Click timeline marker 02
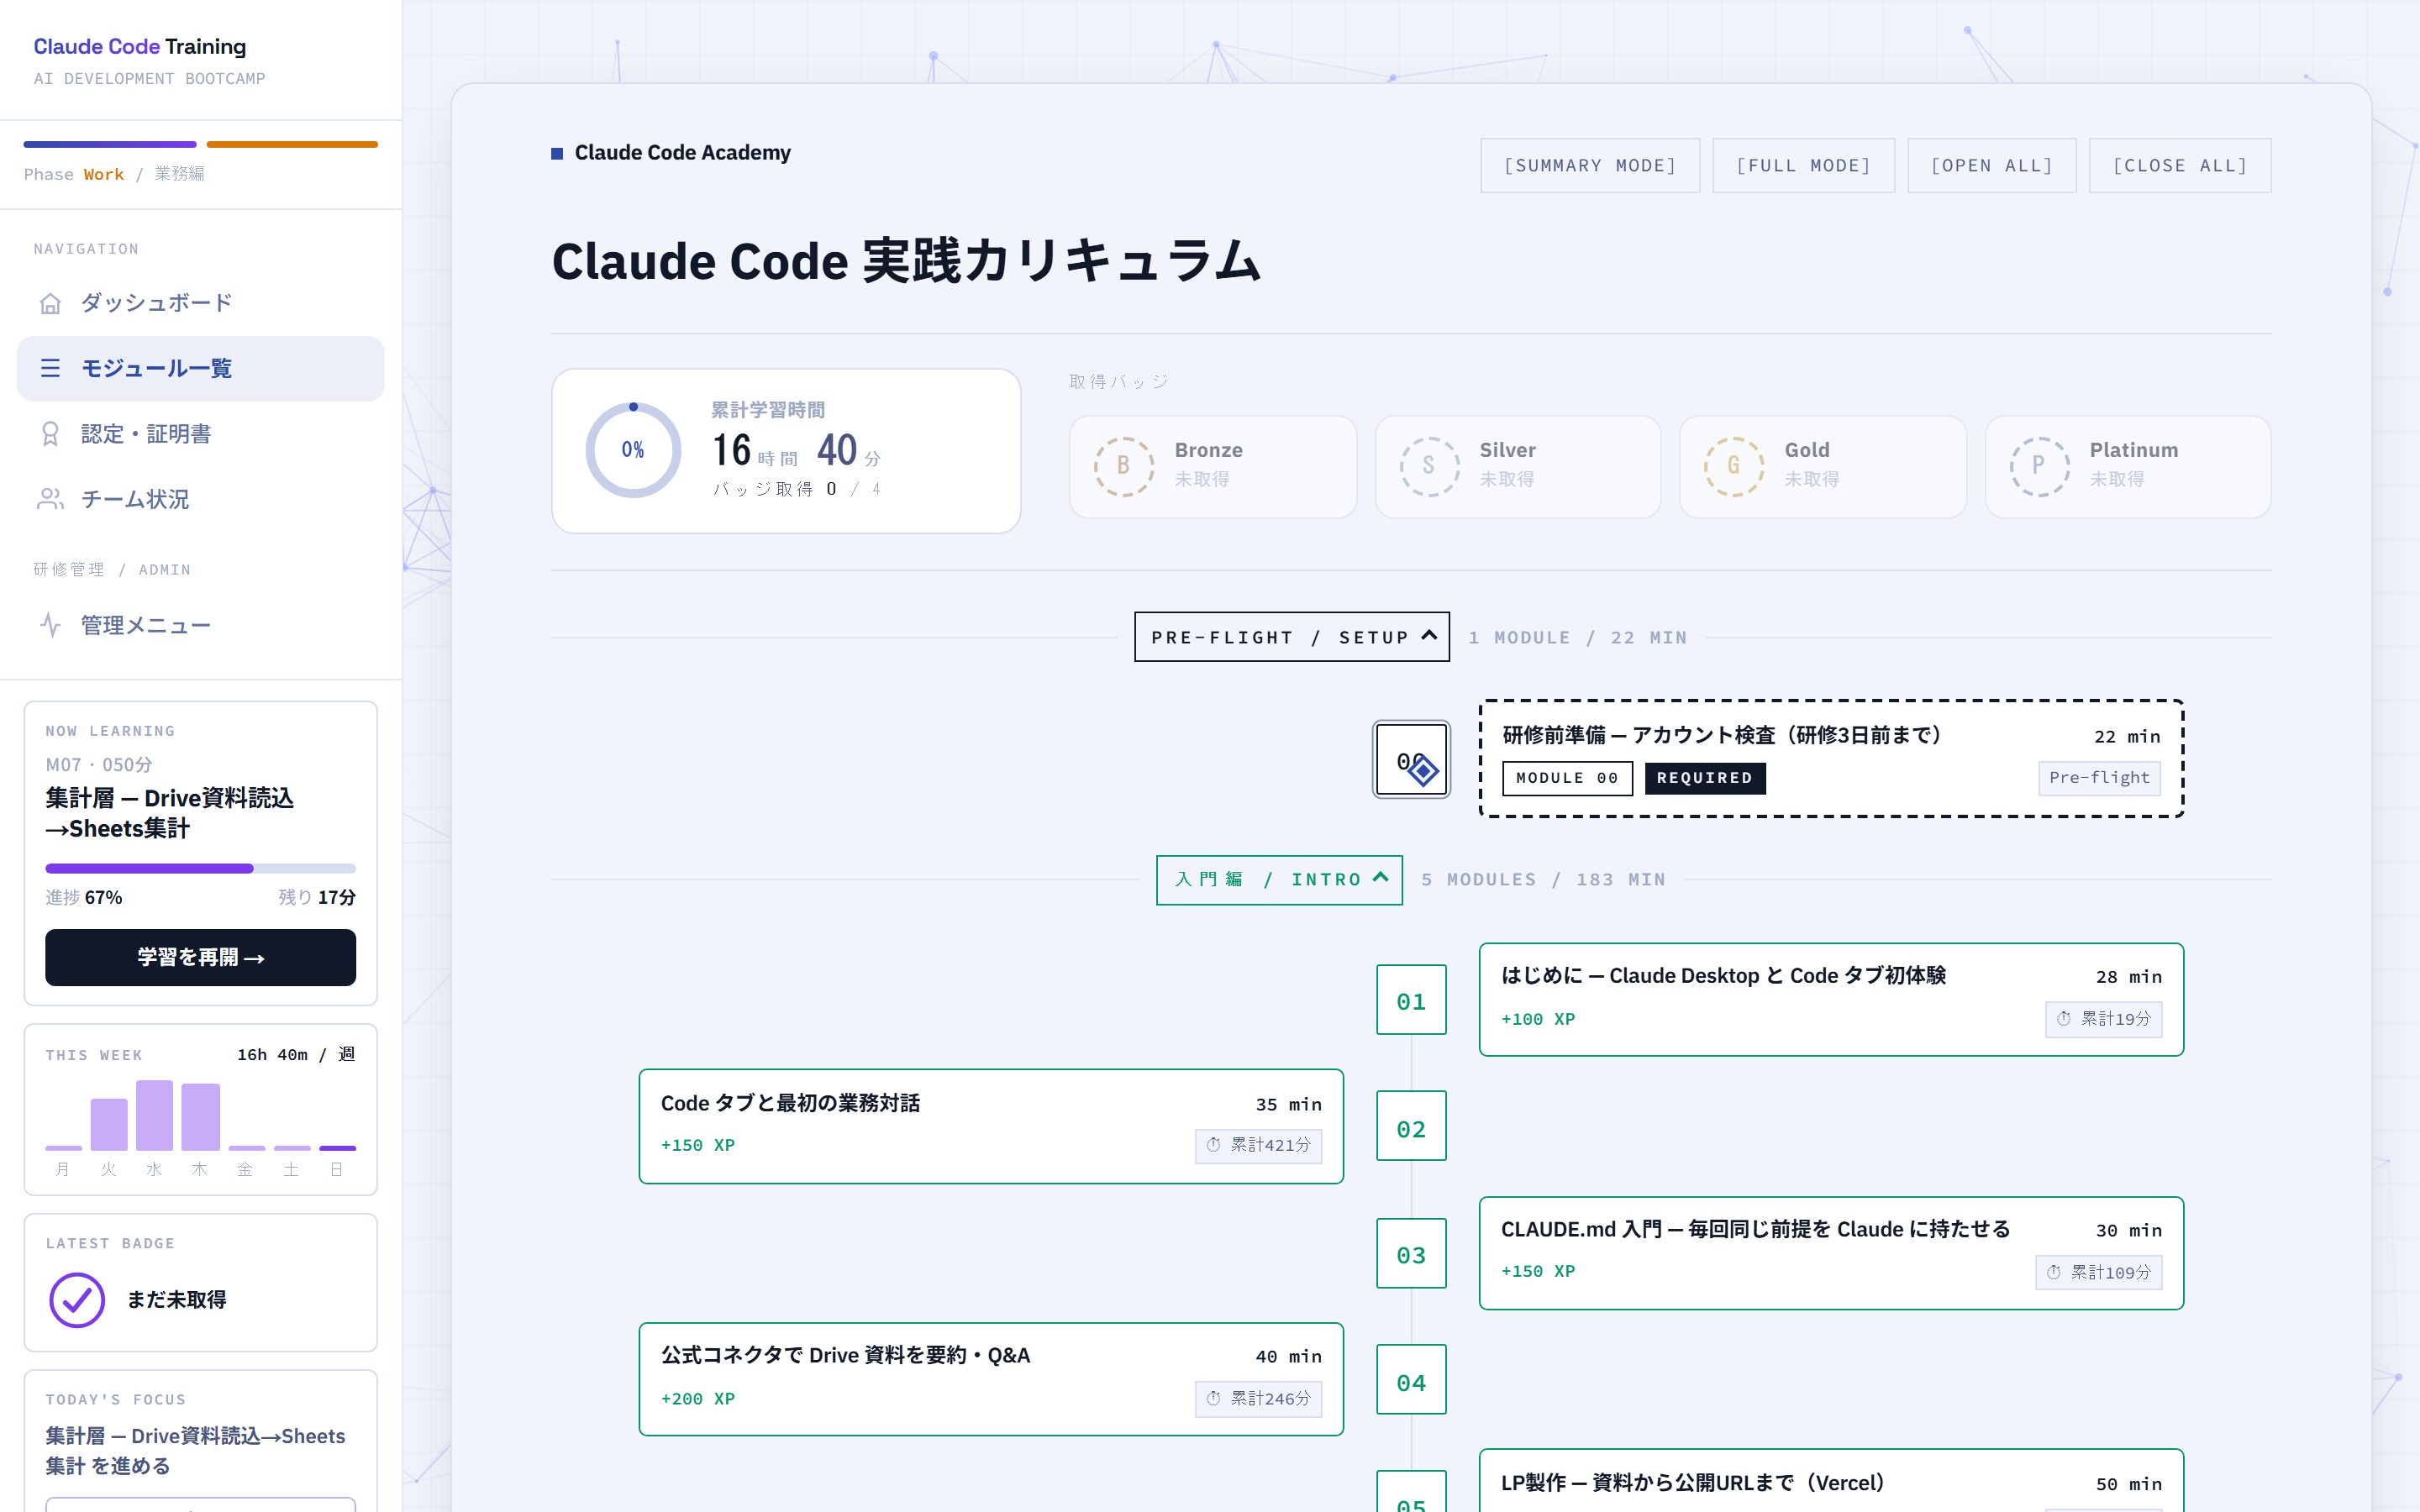 [x=1411, y=1127]
